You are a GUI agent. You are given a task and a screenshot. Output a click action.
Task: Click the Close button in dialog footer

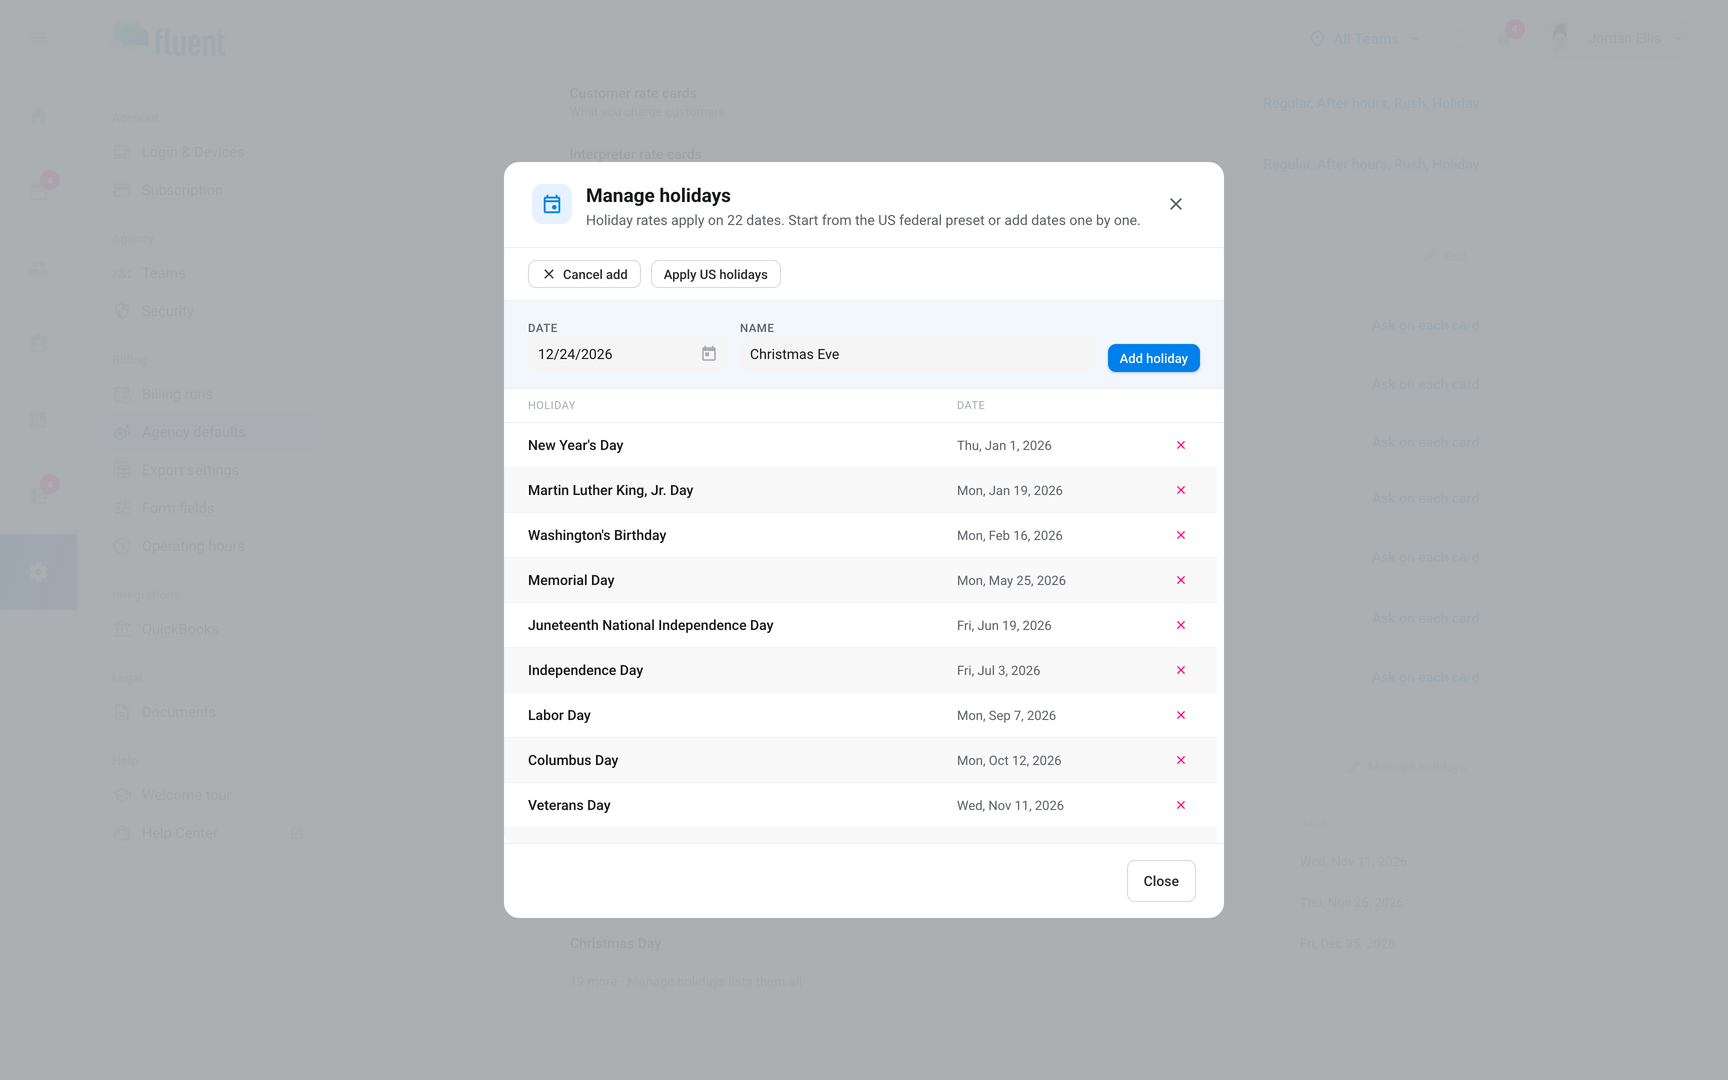coord(1161,881)
